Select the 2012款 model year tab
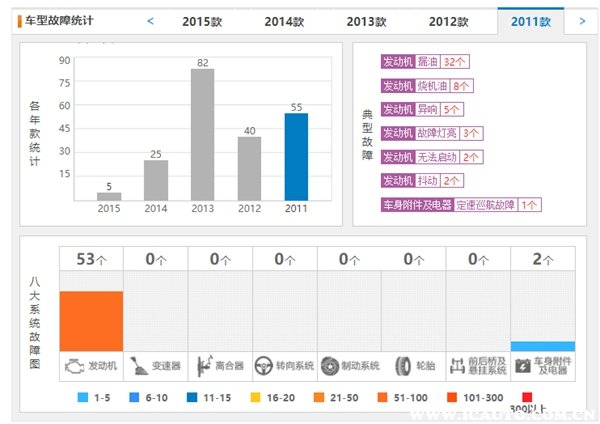Viewport: 600px width, 424px height. point(448,21)
